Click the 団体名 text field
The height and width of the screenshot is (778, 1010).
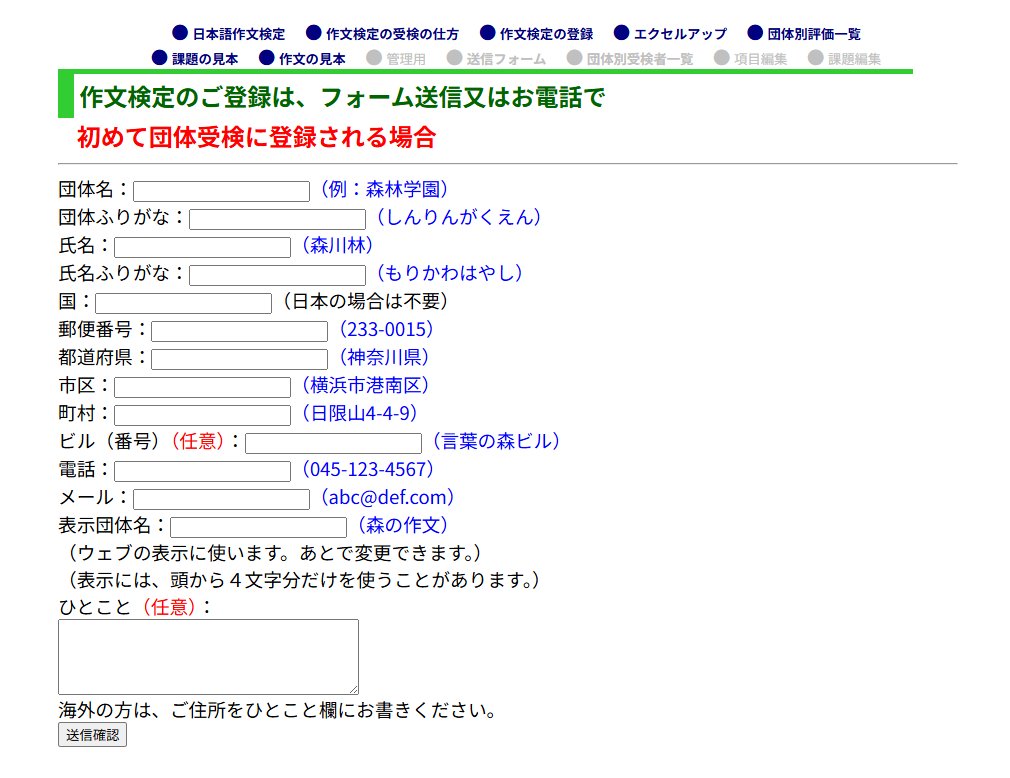[x=221, y=191]
